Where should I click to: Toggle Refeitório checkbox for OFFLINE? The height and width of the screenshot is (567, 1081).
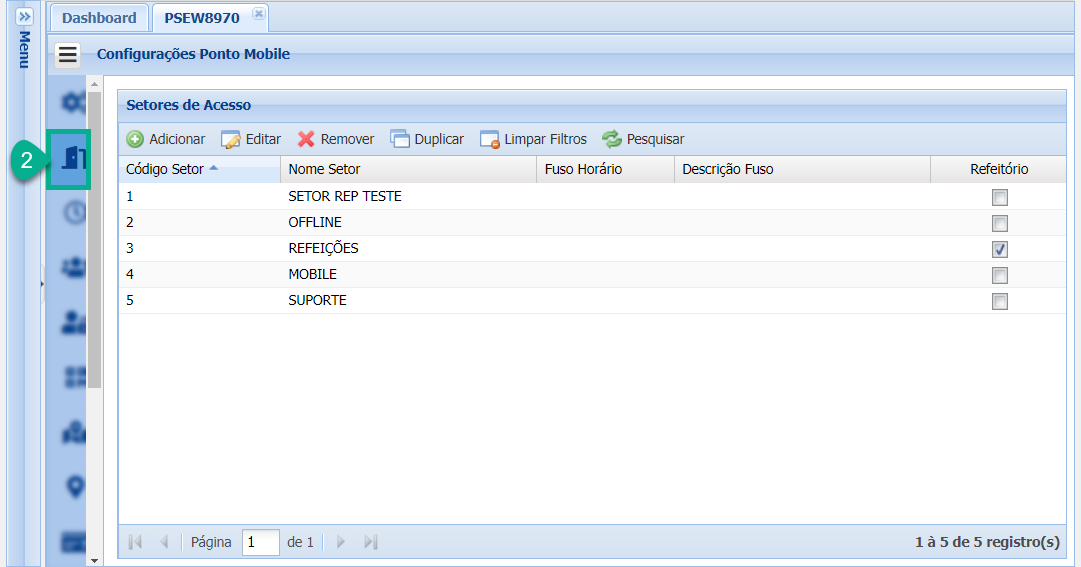(1000, 223)
